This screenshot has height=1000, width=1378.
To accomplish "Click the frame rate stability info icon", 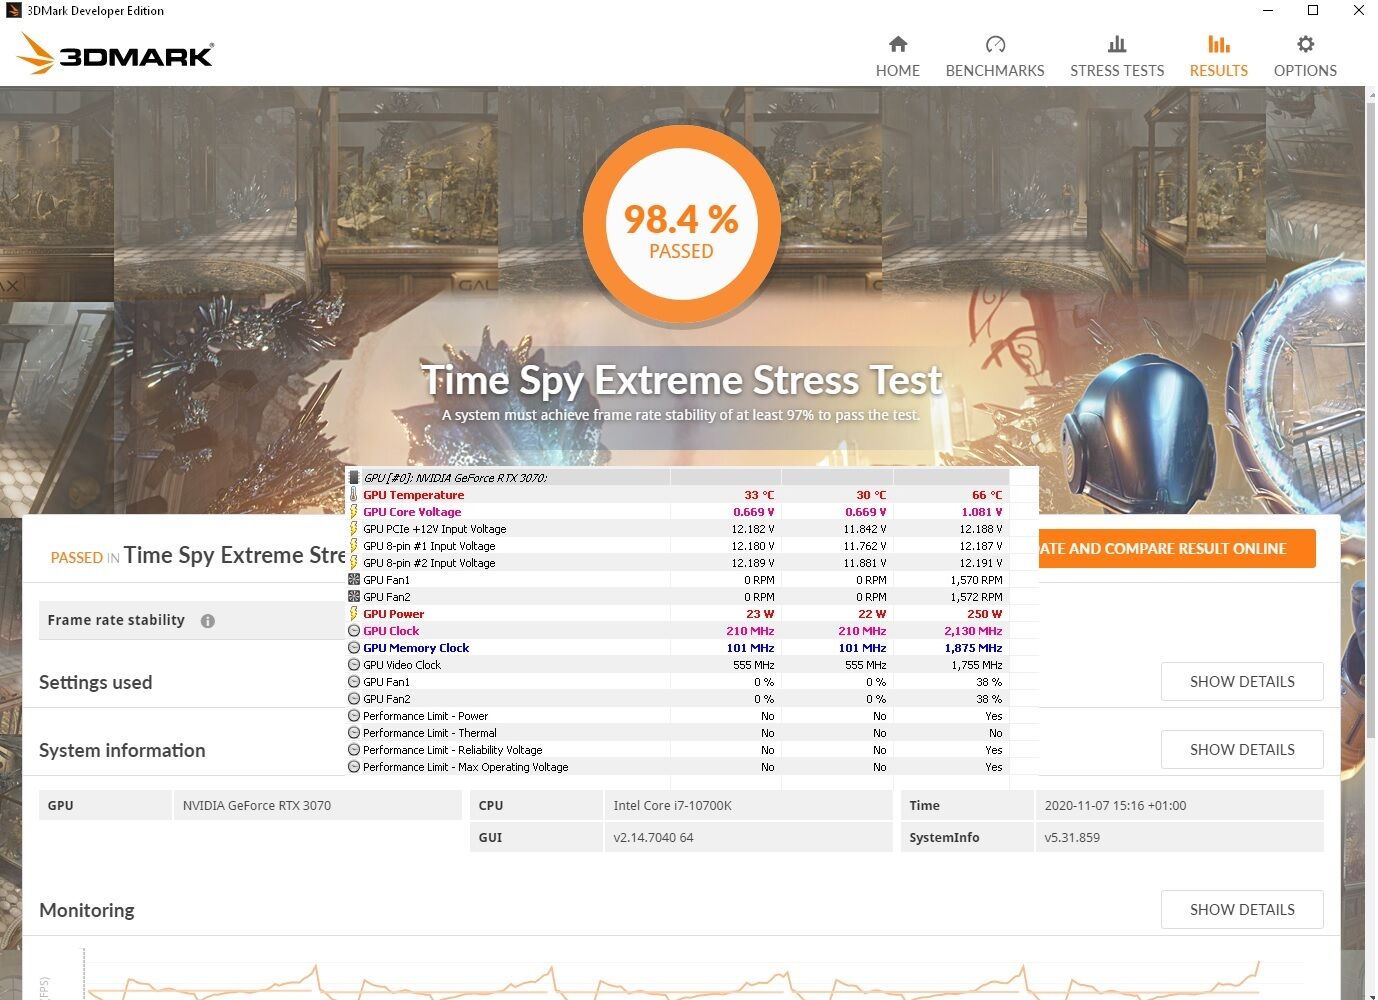I will [208, 621].
